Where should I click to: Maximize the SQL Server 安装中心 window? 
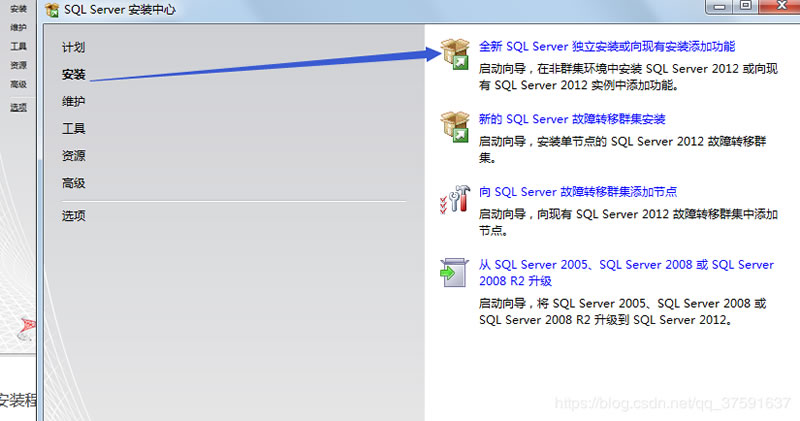point(745,7)
